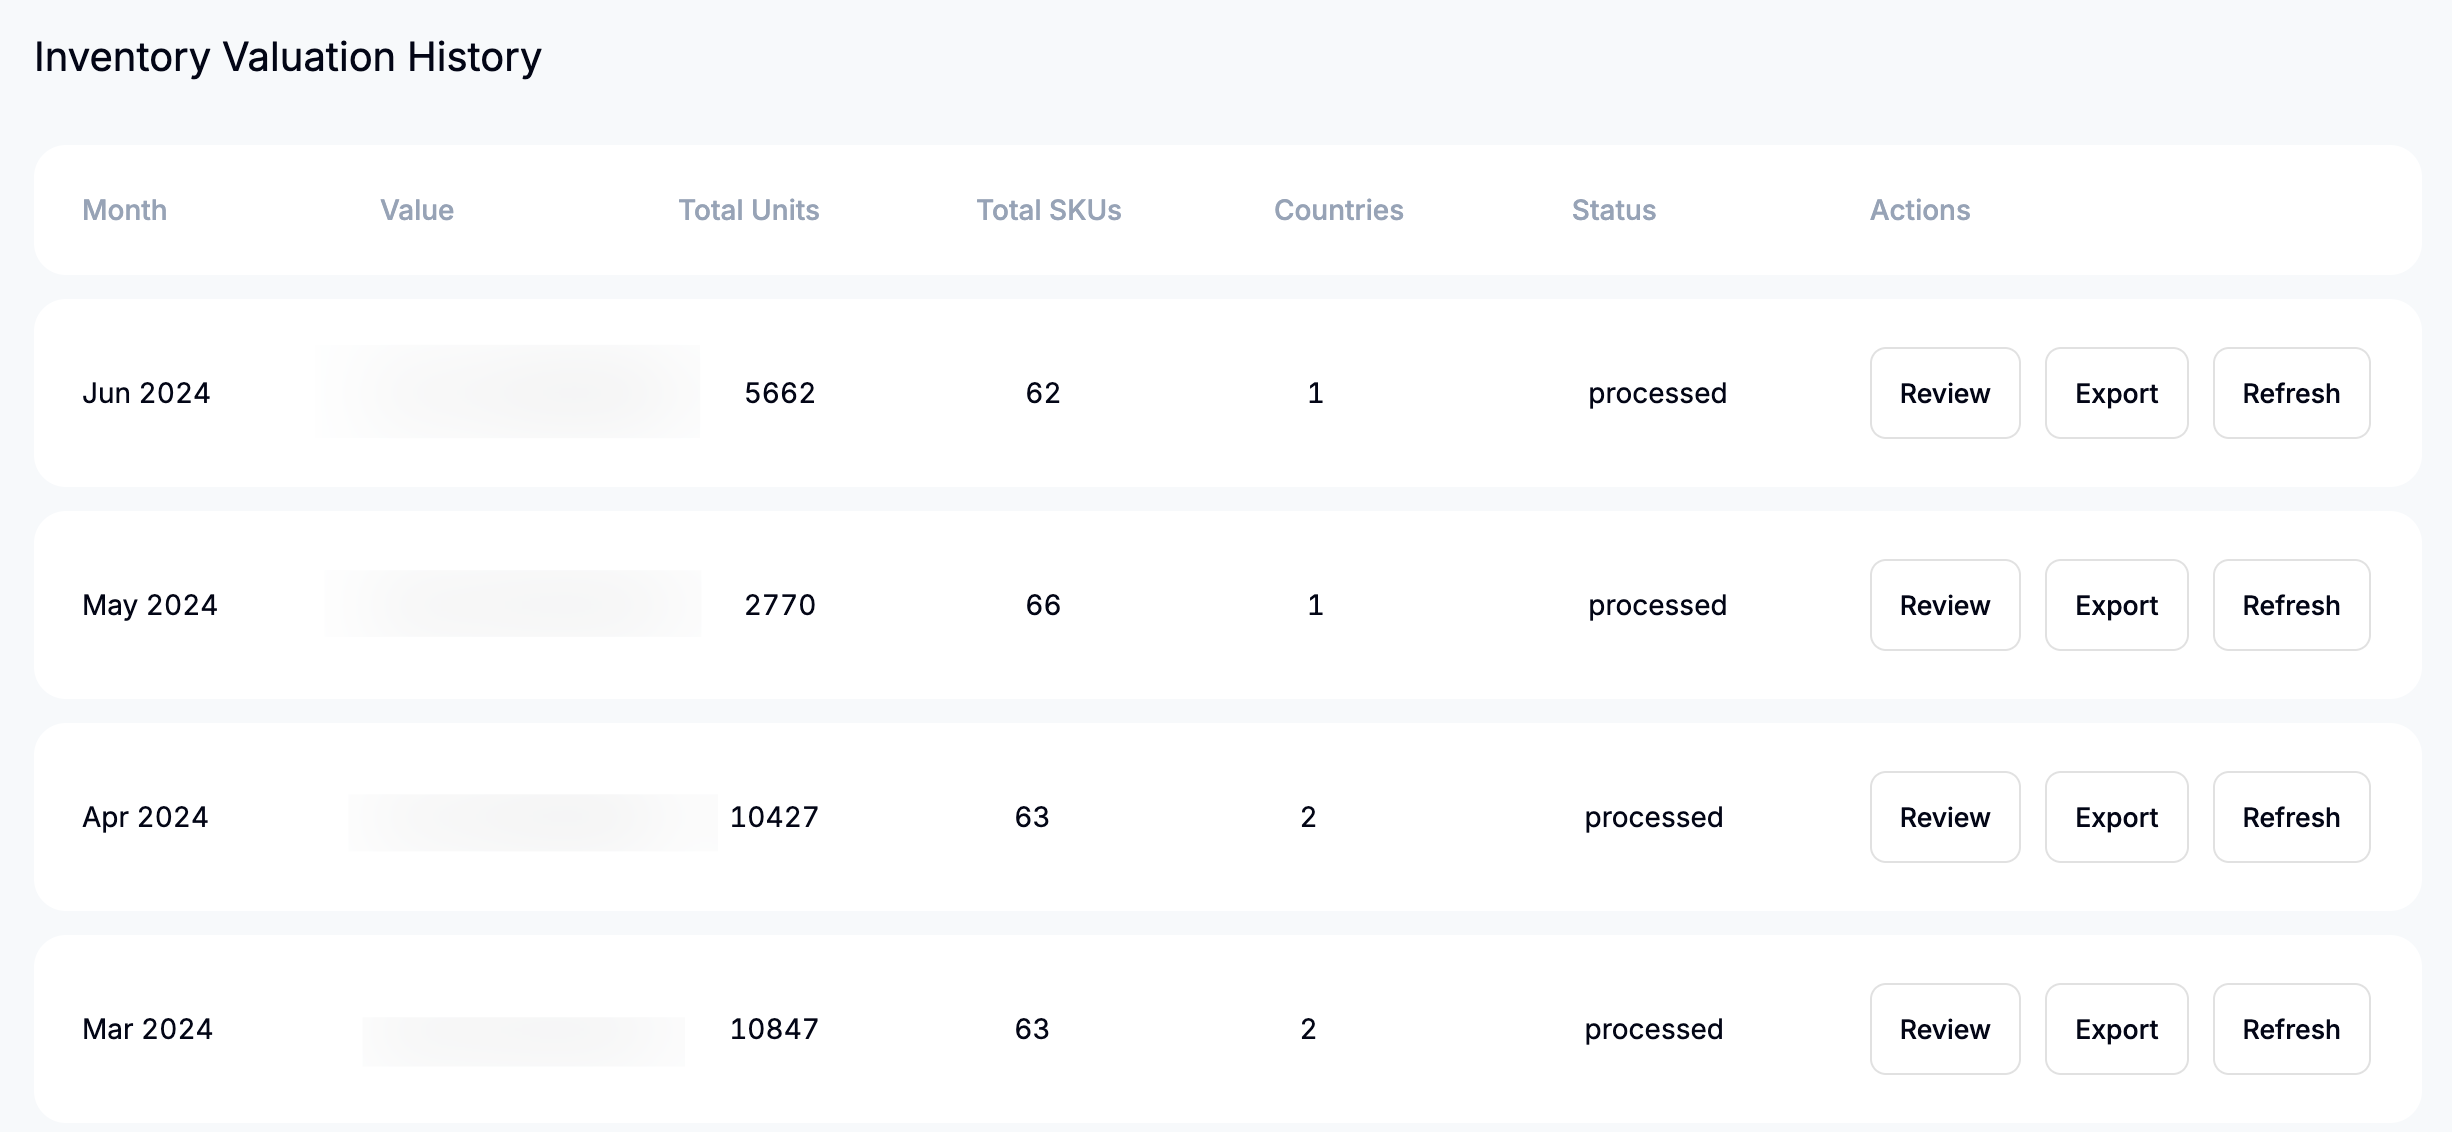Select the Mar 2024 month cell
Viewport: 2452px width, 1132px height.
(x=147, y=1029)
